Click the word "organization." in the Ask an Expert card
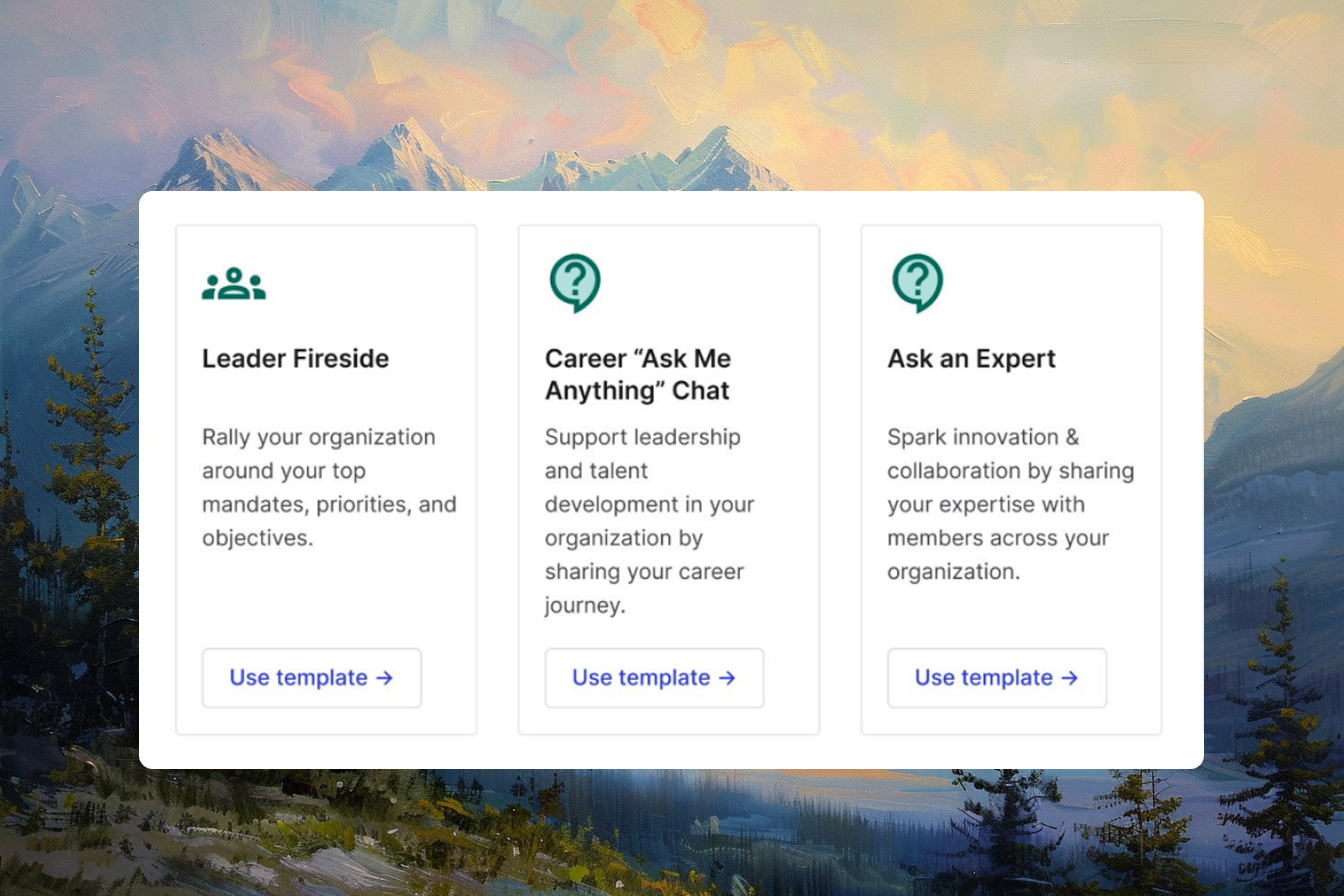Viewport: 1344px width, 896px height. pos(953,572)
